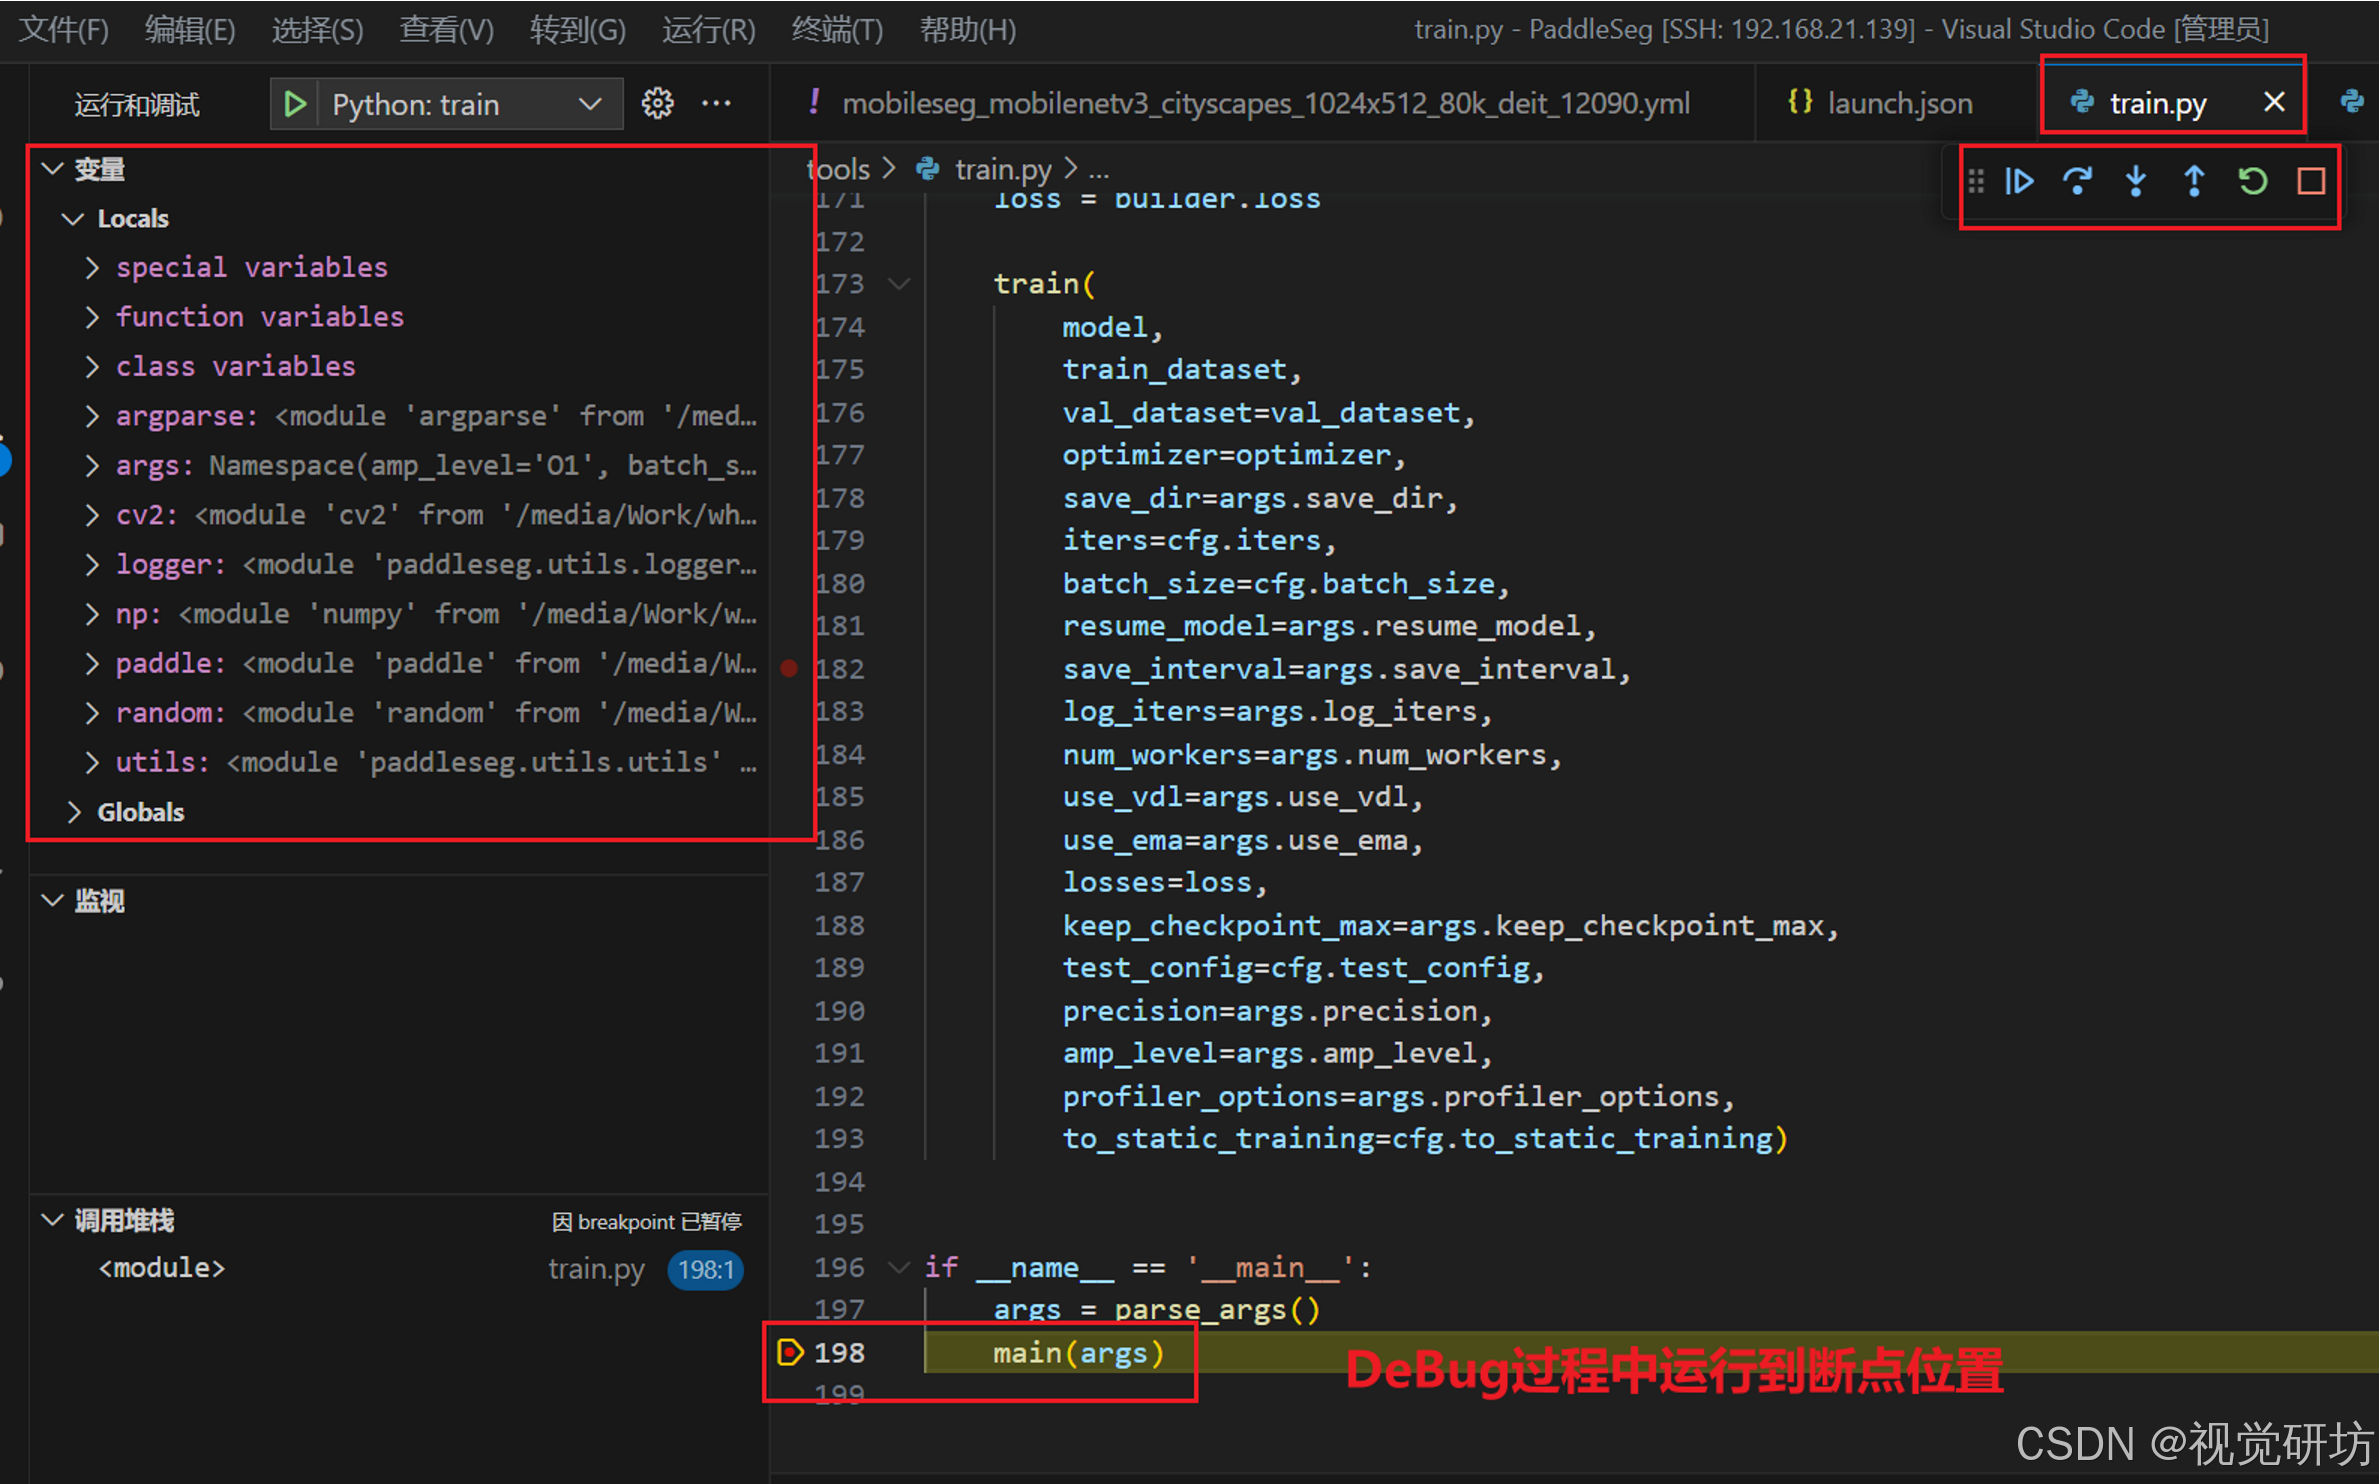
Task: Click line number 190 in the gutter
Action: click(x=839, y=1011)
